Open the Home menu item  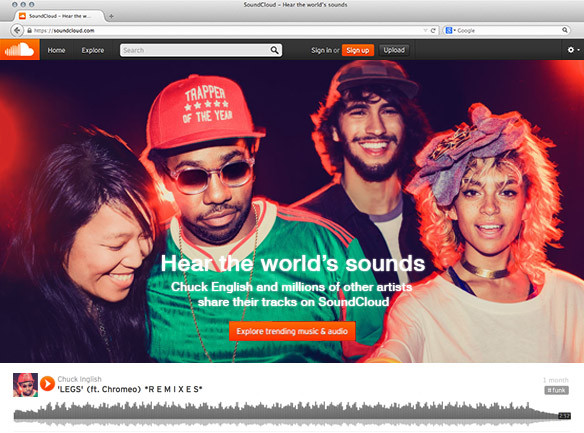click(x=56, y=50)
